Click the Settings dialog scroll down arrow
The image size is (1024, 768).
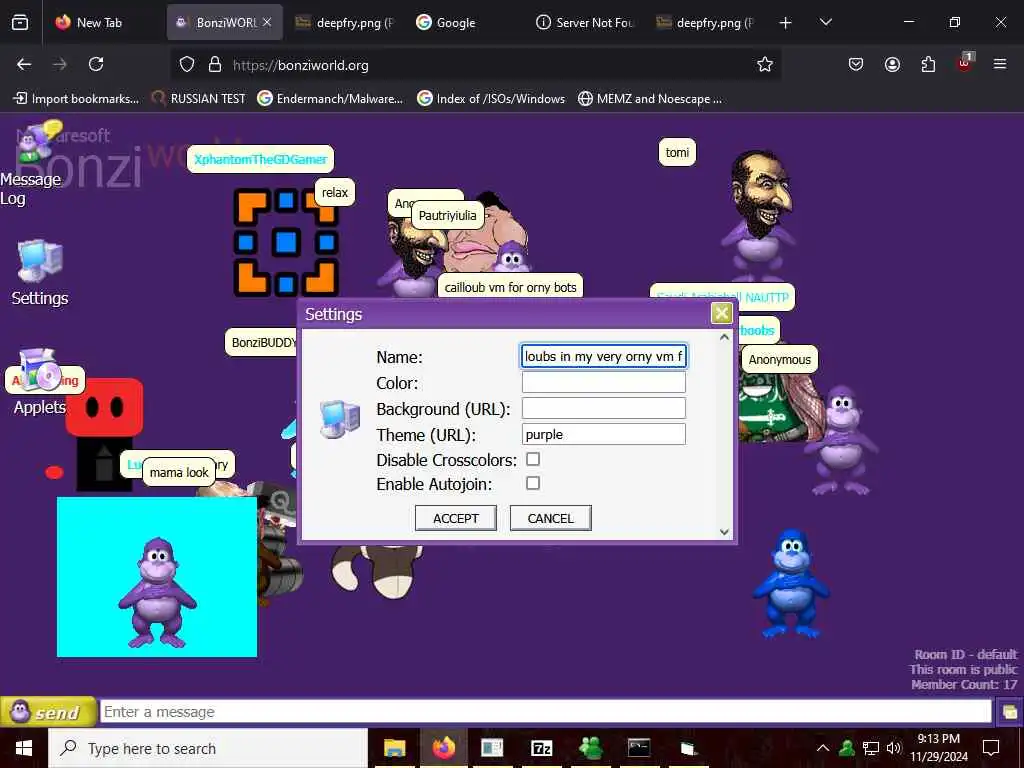(724, 532)
